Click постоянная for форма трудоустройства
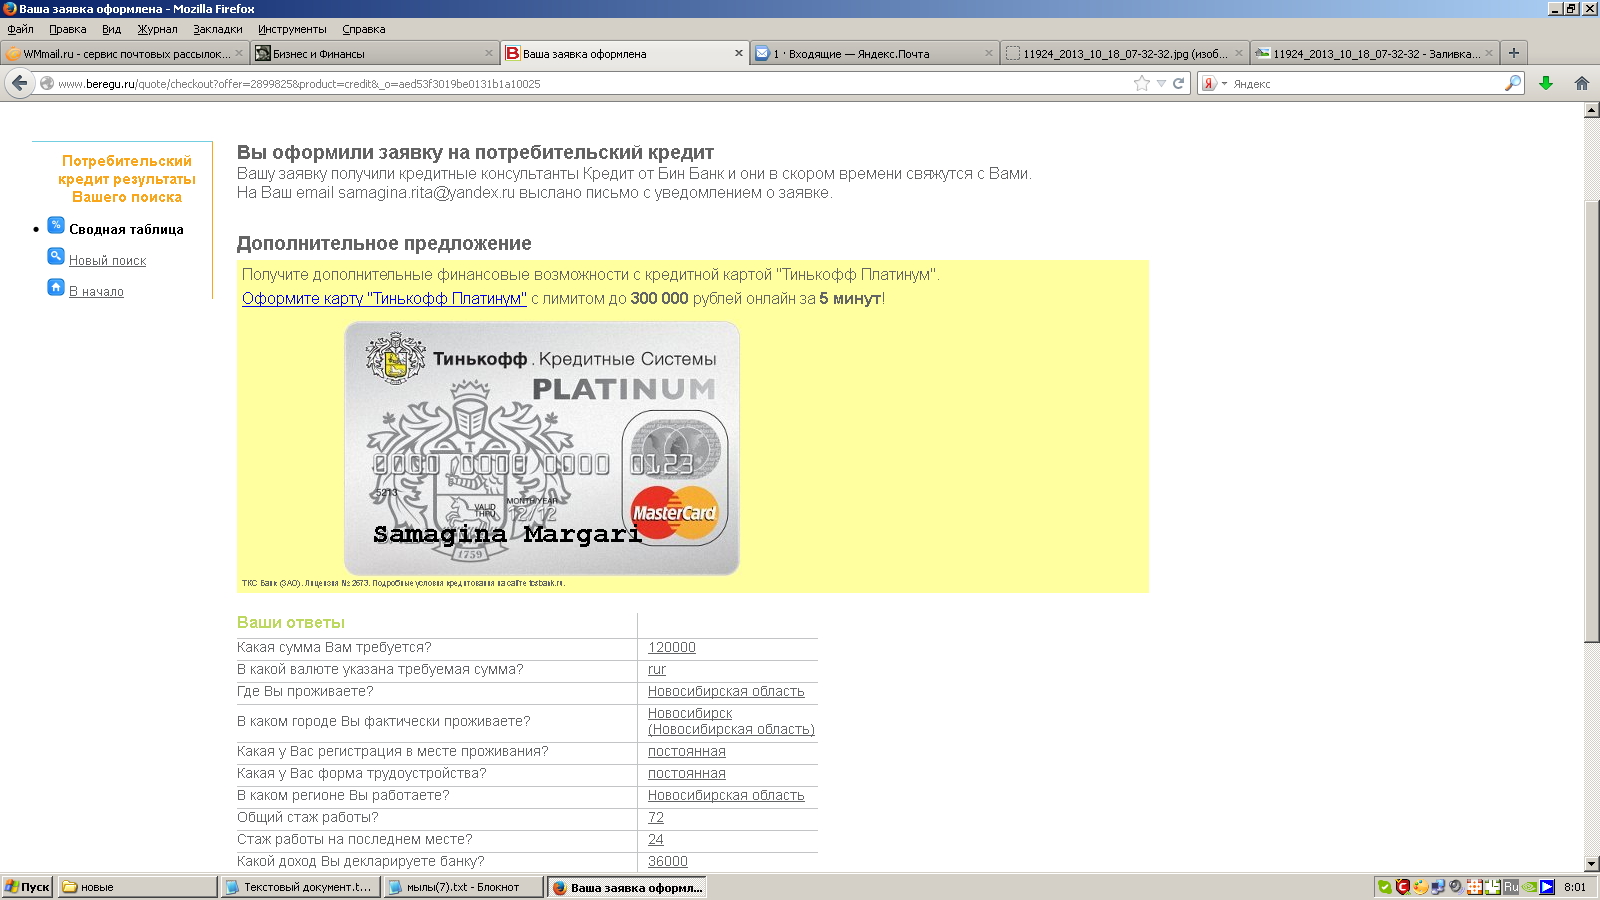 [x=686, y=774]
